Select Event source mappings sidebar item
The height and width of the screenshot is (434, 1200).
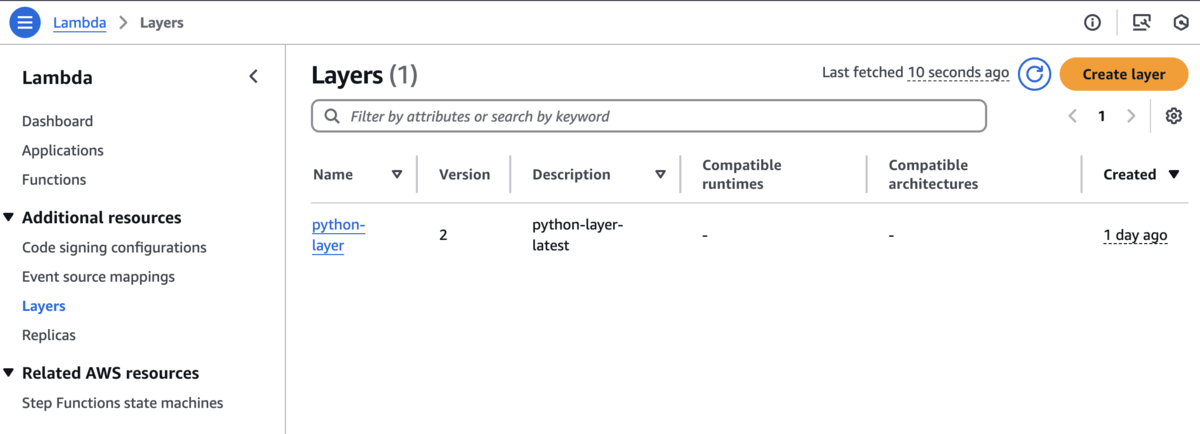(98, 276)
